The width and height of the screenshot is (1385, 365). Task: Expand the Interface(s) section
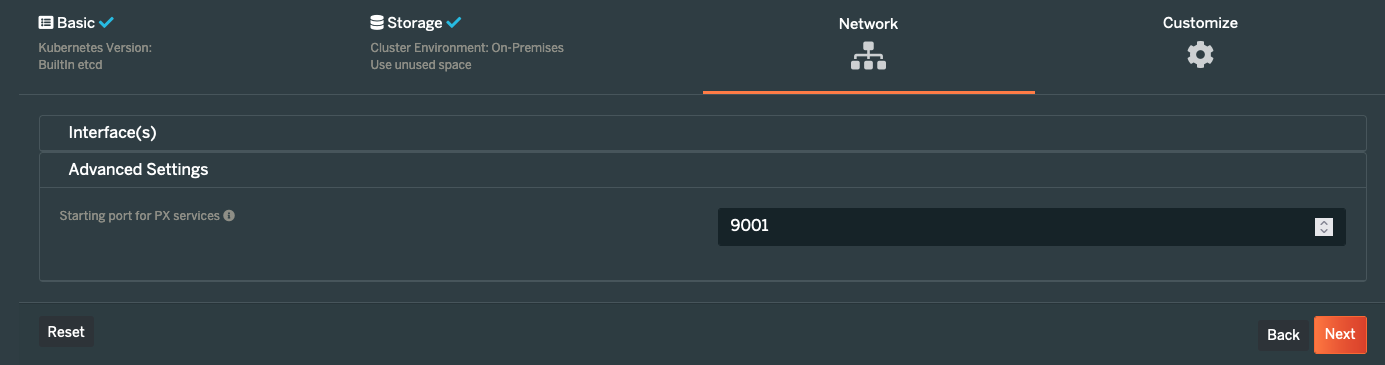pyautogui.click(x=702, y=132)
